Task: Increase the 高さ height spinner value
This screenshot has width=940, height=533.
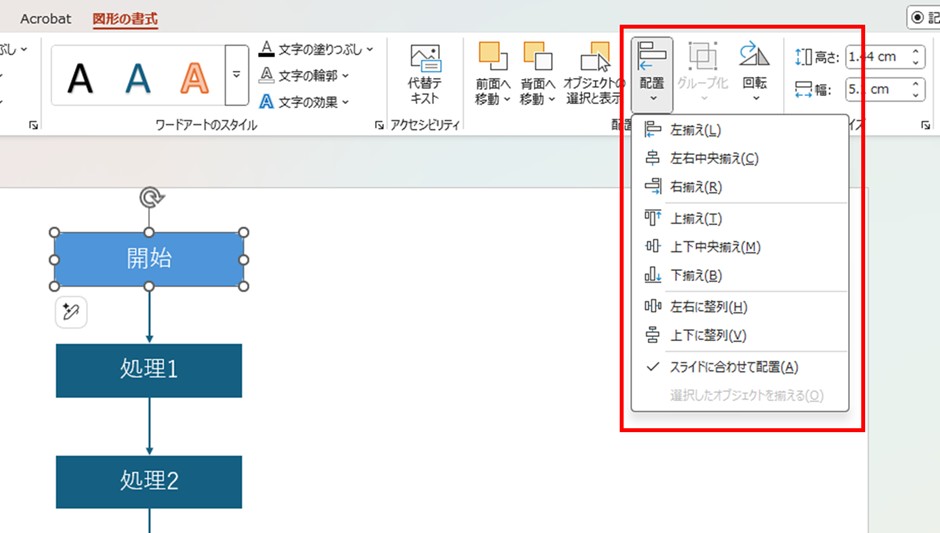Action: coord(917,51)
